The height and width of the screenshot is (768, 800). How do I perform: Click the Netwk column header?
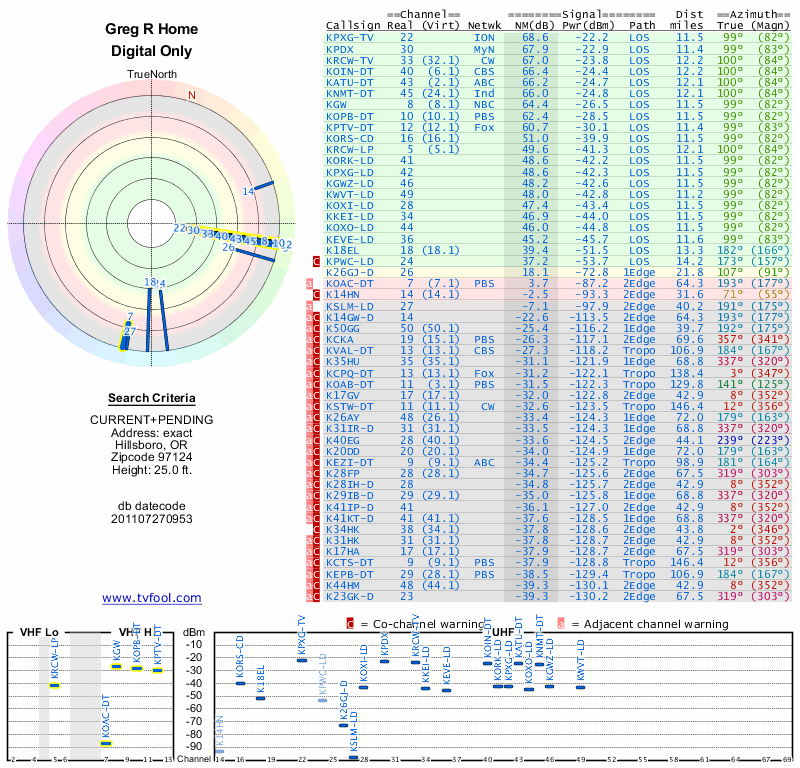pyautogui.click(x=484, y=26)
